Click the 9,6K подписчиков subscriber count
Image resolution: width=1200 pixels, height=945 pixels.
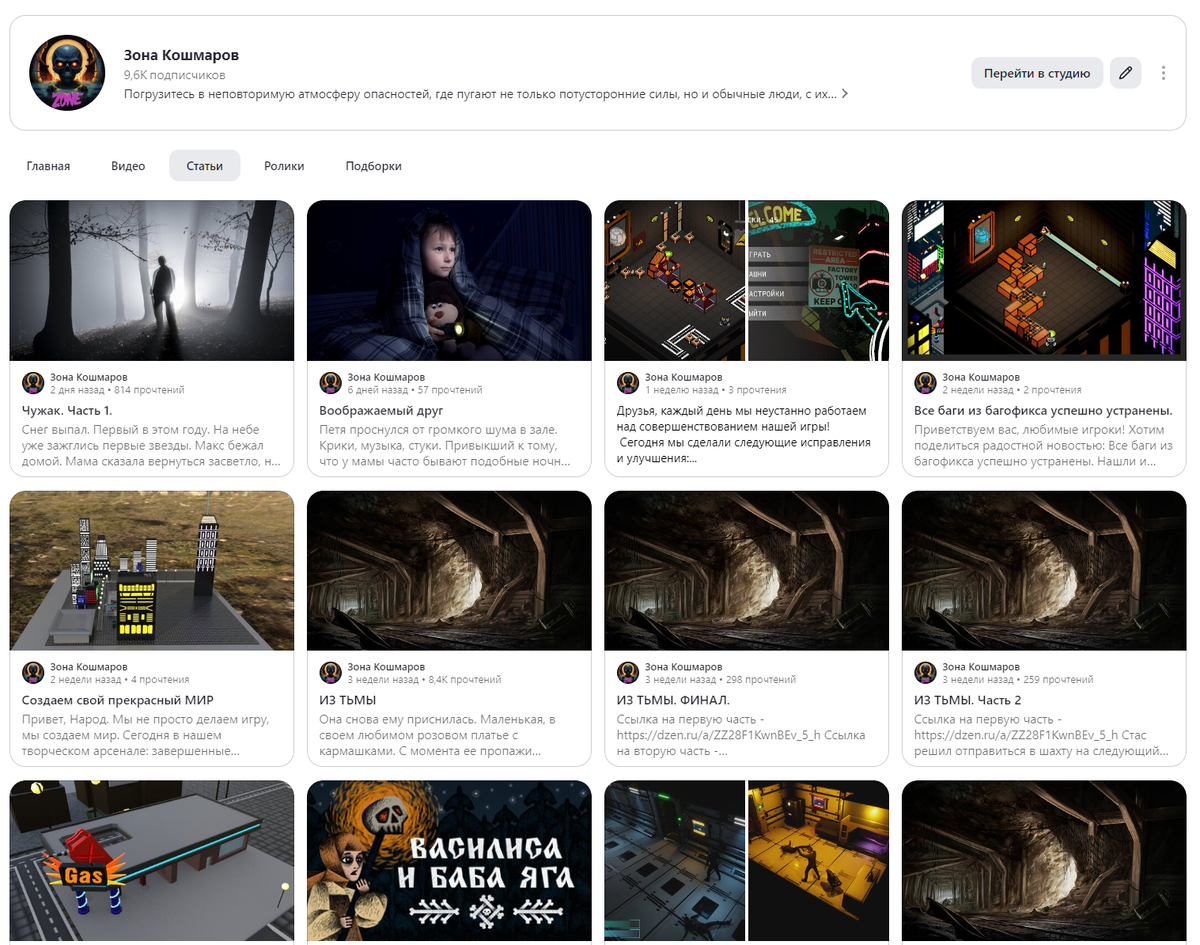coord(175,75)
